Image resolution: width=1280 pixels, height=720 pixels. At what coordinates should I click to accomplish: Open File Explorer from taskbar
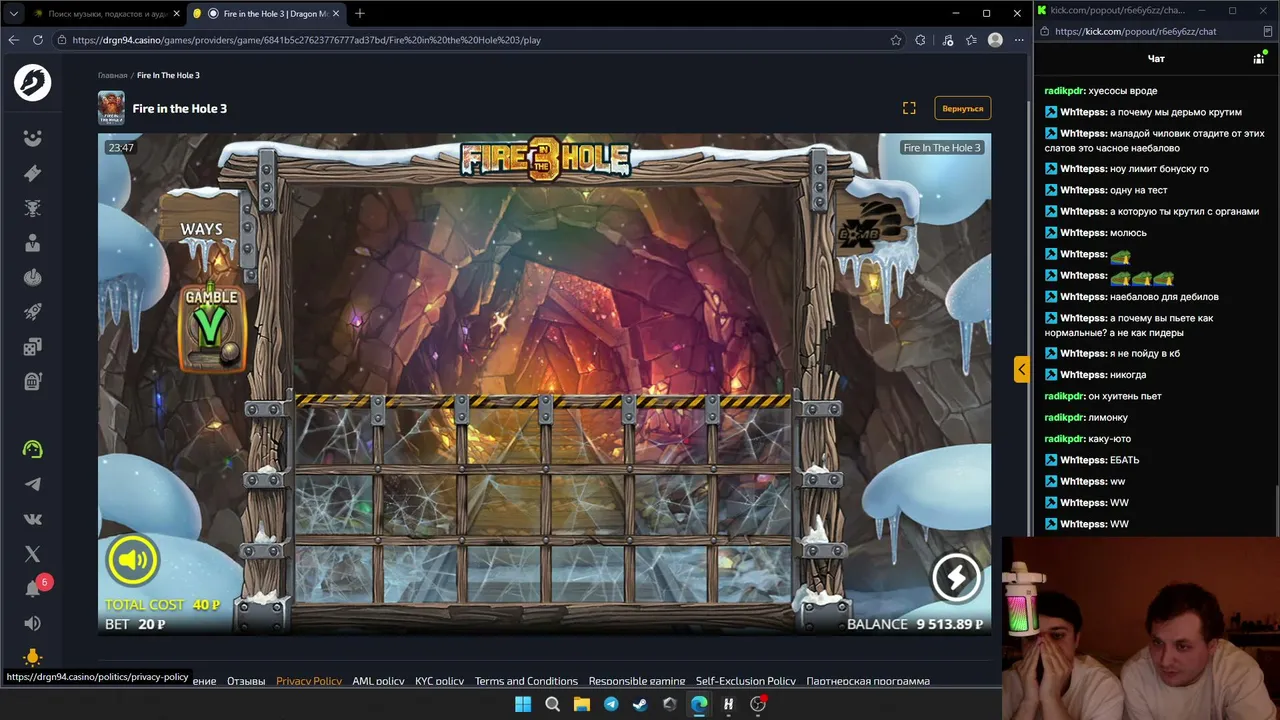point(581,704)
